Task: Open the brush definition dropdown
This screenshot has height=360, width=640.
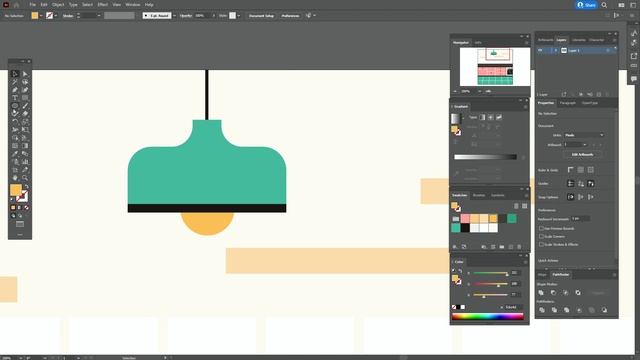Action: (x=174, y=16)
